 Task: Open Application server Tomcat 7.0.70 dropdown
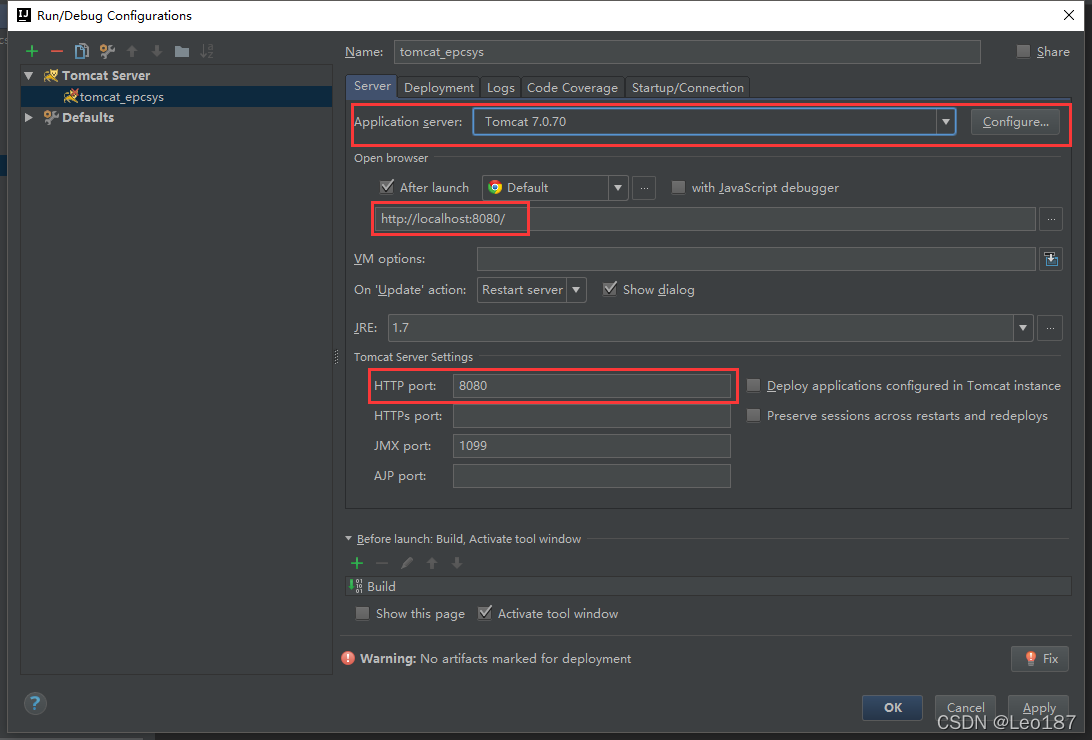945,122
